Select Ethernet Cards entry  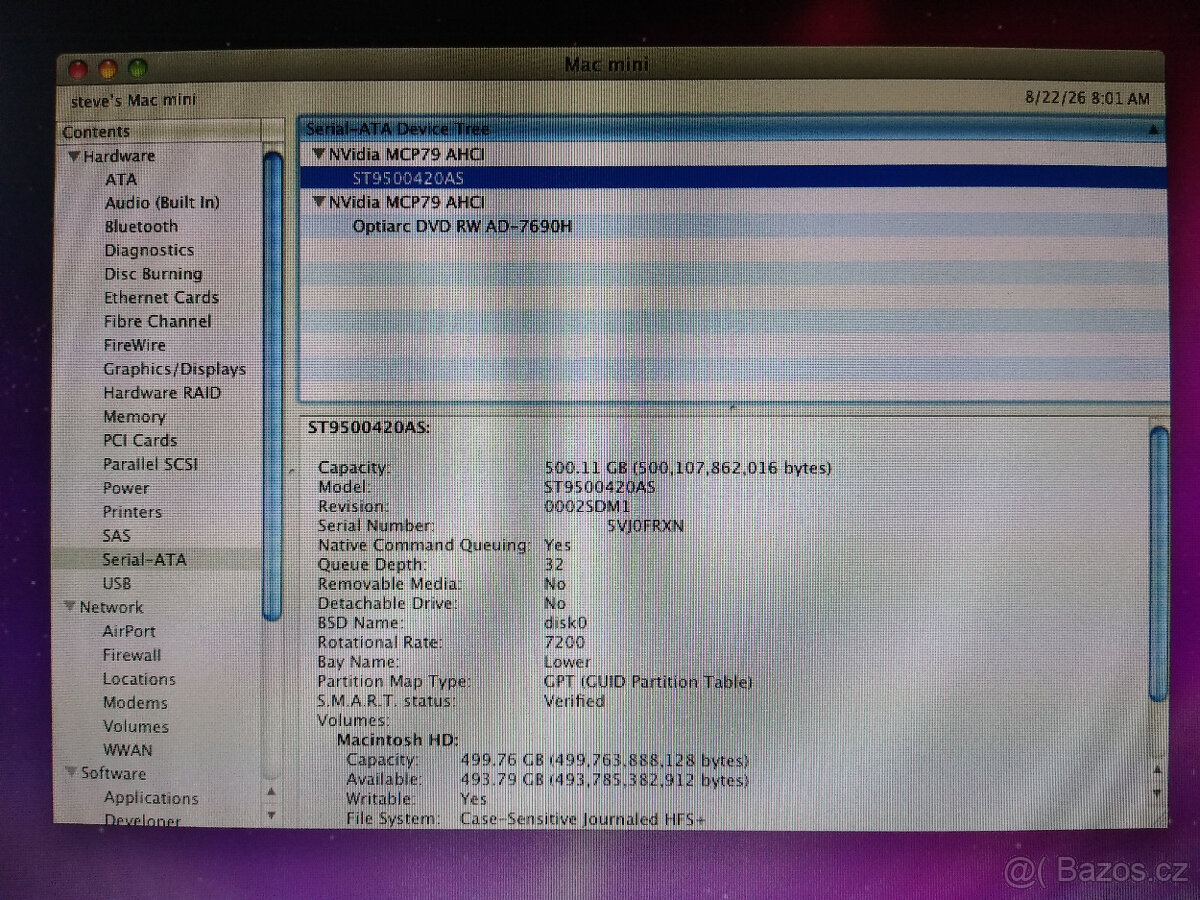[161, 297]
